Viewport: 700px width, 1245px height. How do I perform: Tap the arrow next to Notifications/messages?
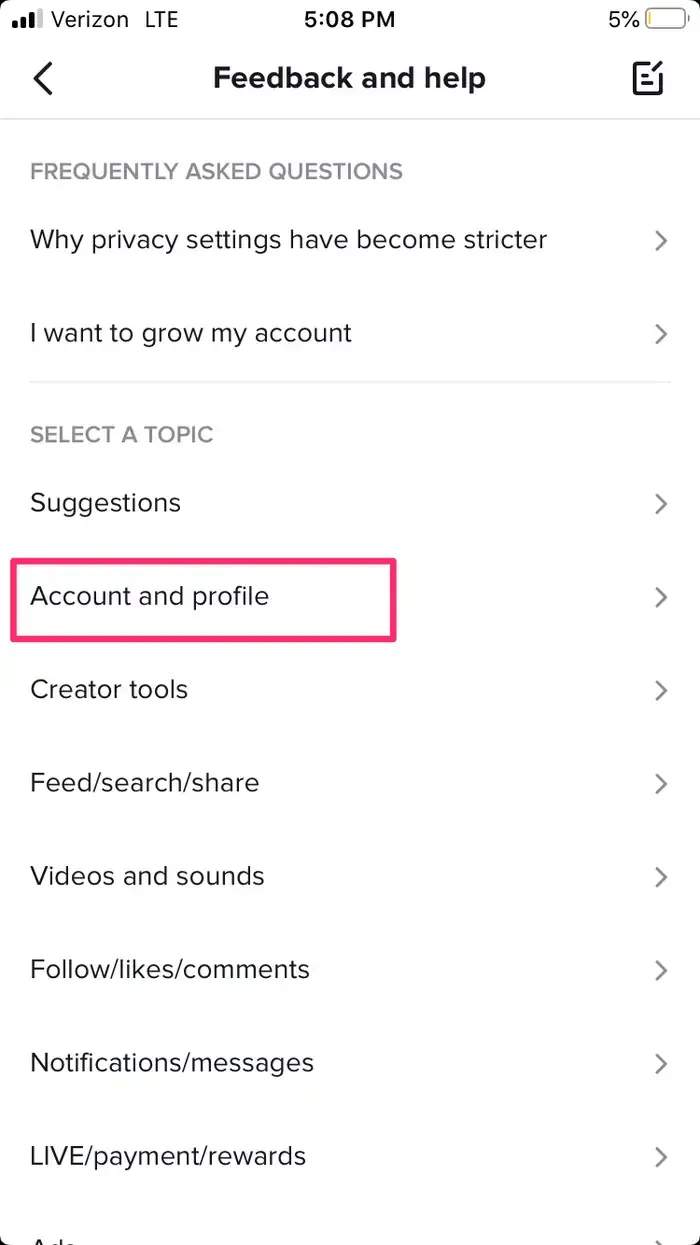660,1064
